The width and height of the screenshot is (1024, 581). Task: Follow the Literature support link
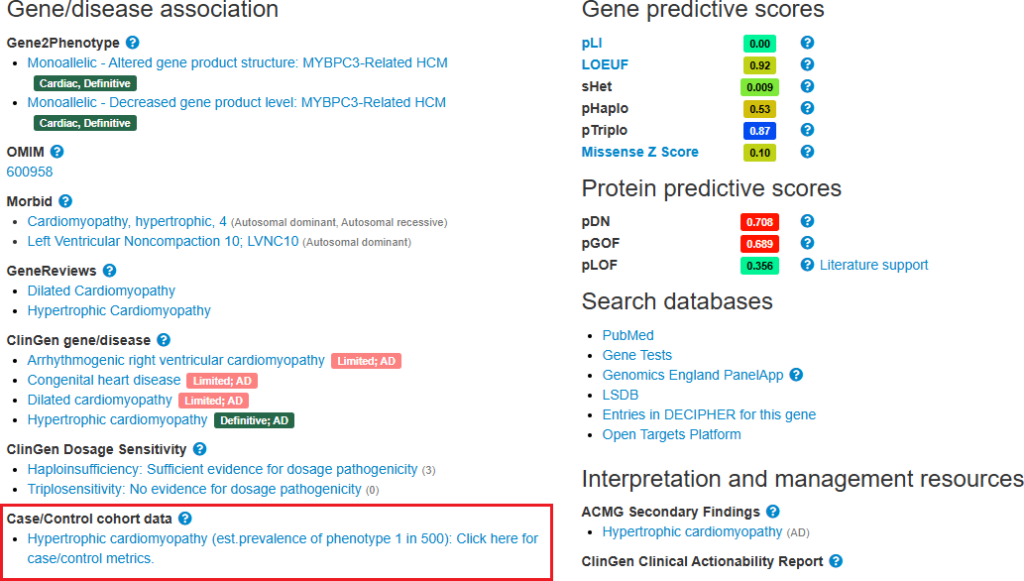[x=874, y=265]
